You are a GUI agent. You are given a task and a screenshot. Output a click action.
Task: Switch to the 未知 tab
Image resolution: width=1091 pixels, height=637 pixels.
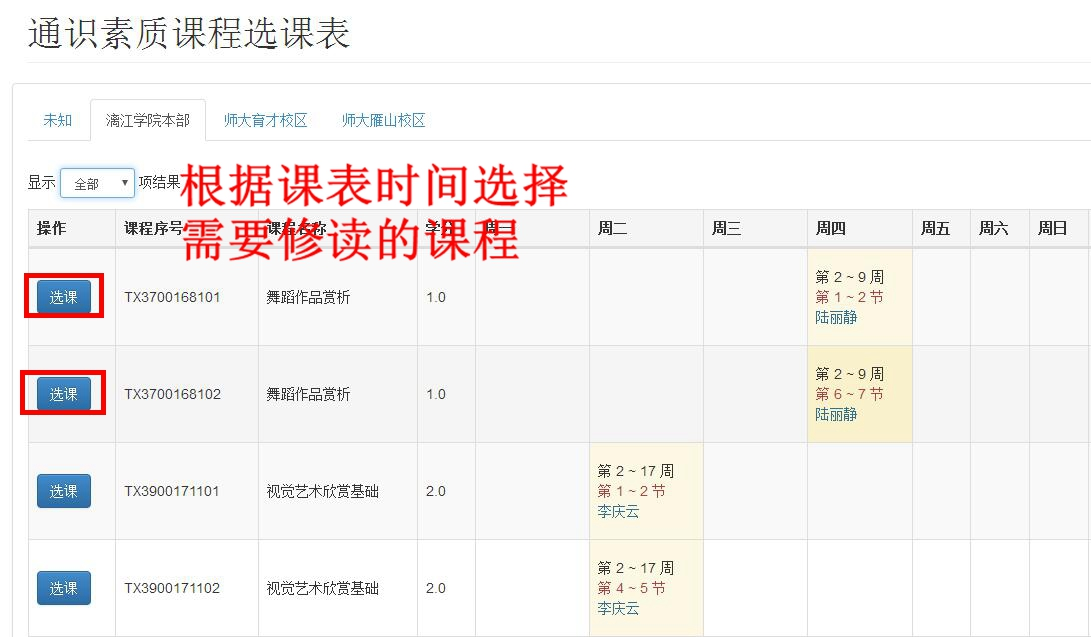tap(57, 120)
